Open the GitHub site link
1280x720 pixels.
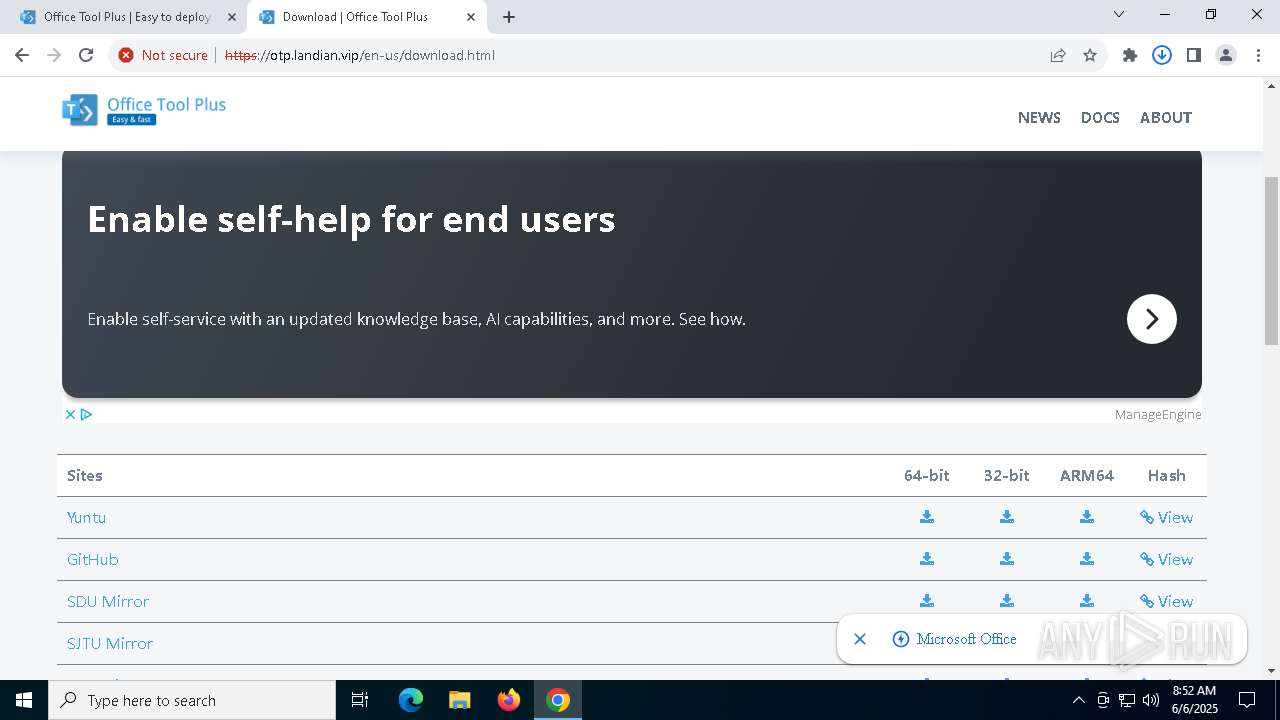click(93, 559)
